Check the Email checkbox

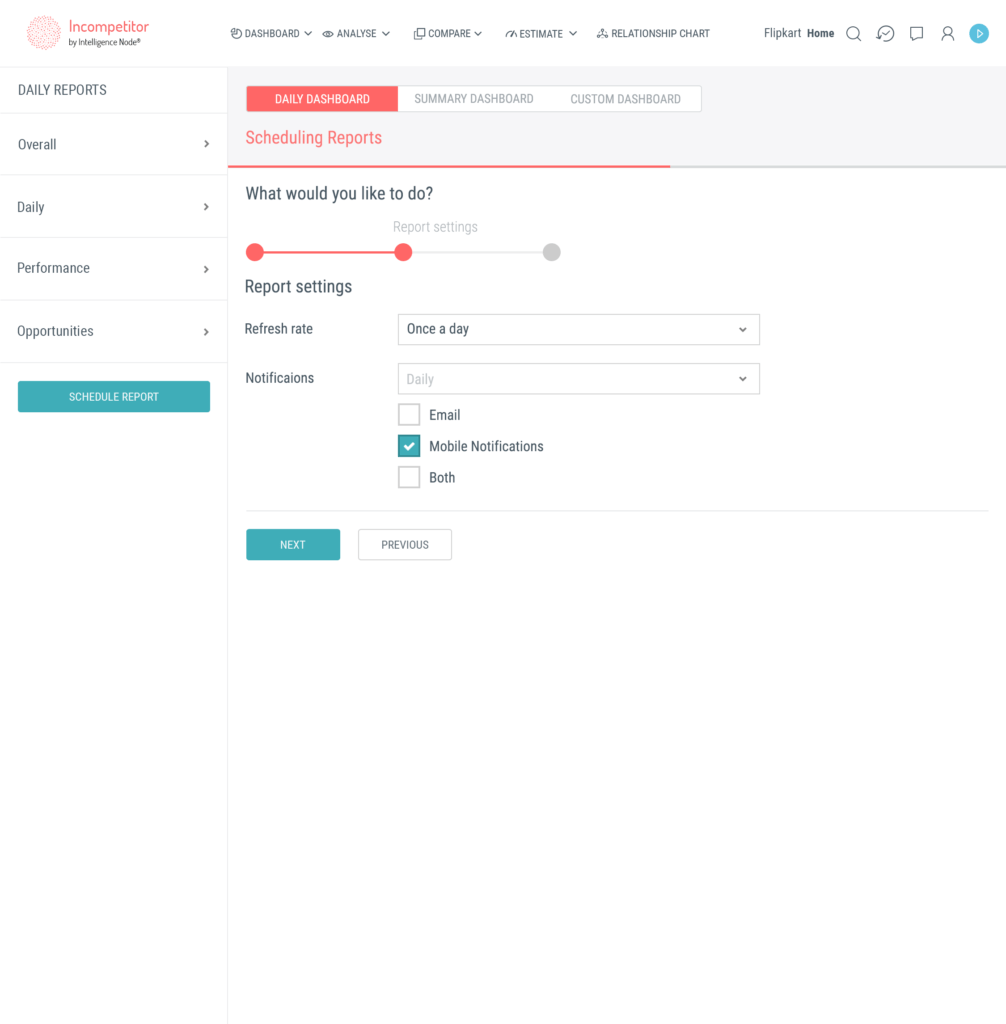point(409,415)
